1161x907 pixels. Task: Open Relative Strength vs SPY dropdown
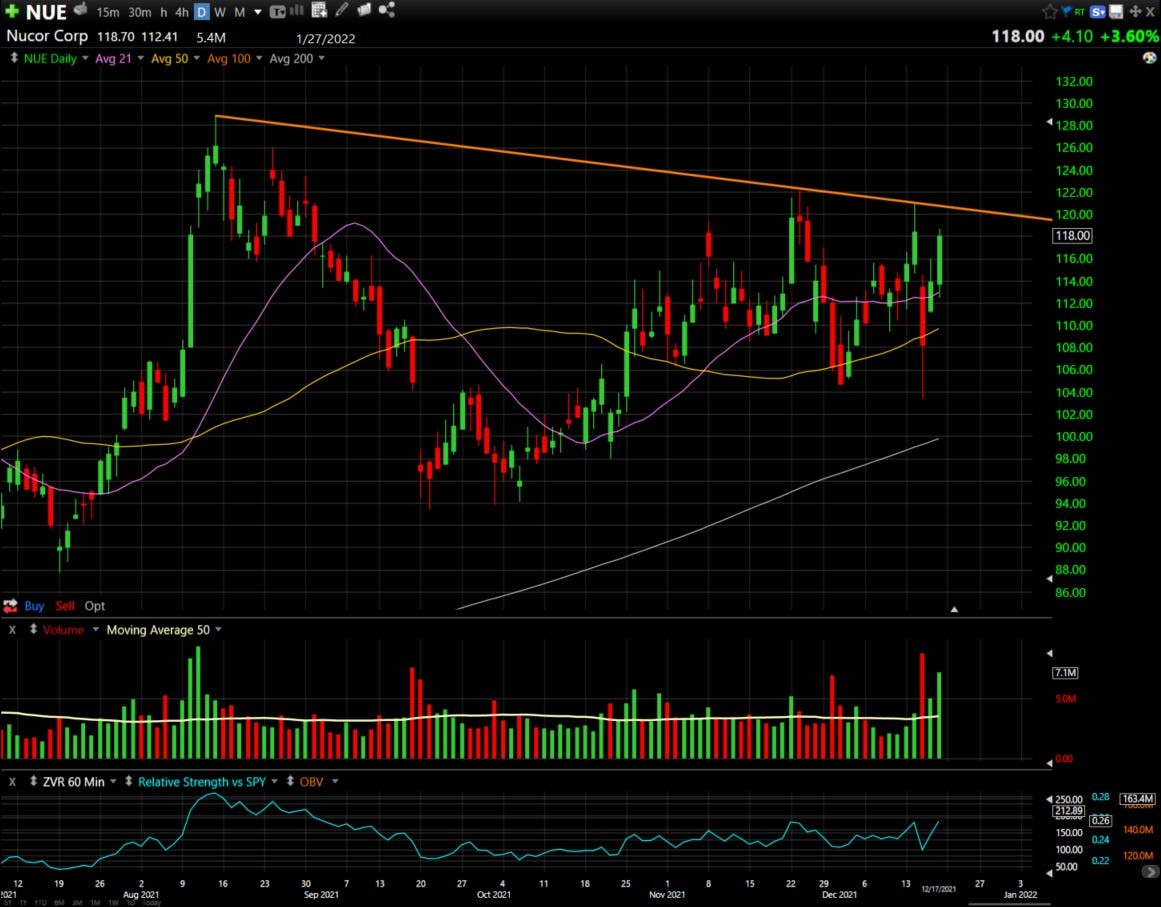[x=274, y=781]
